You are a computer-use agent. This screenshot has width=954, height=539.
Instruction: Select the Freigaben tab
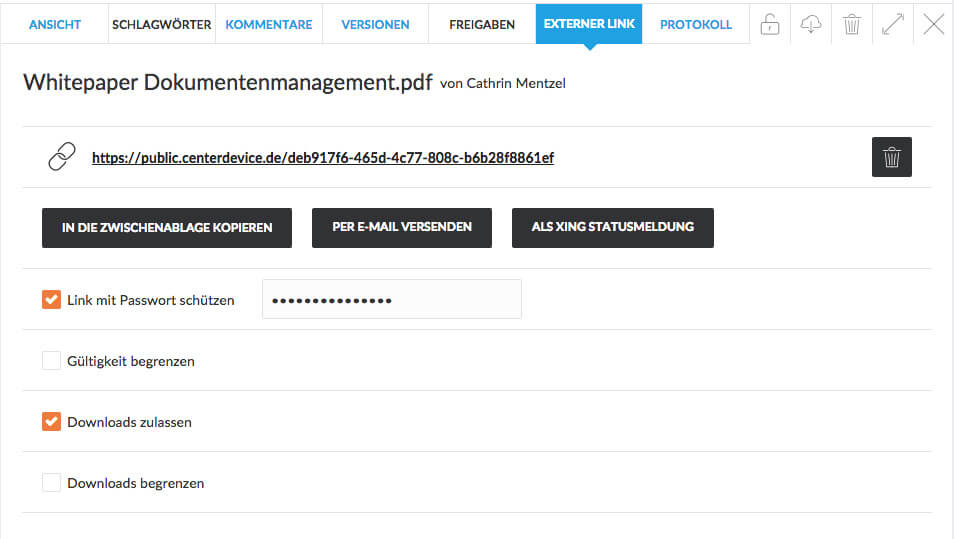coord(482,24)
